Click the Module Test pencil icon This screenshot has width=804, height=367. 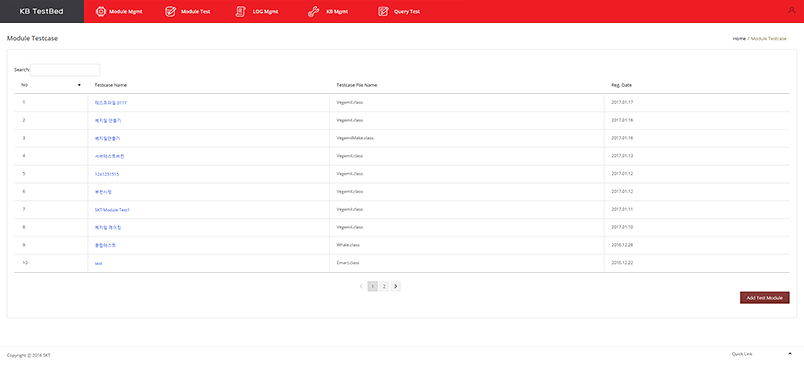(170, 11)
